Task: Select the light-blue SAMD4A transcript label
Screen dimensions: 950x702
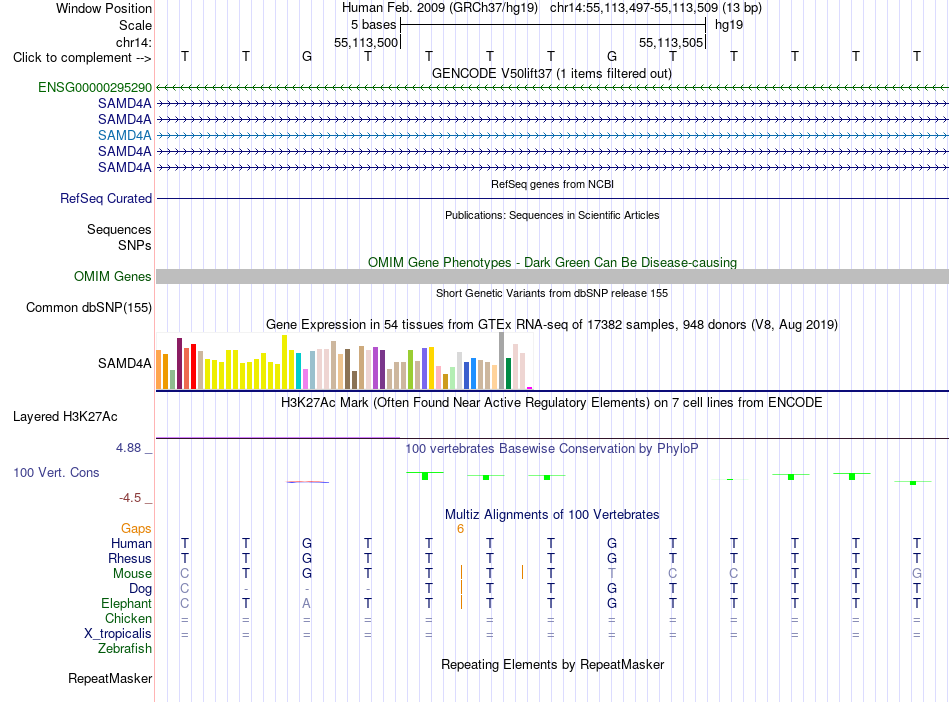Action: tap(124, 135)
